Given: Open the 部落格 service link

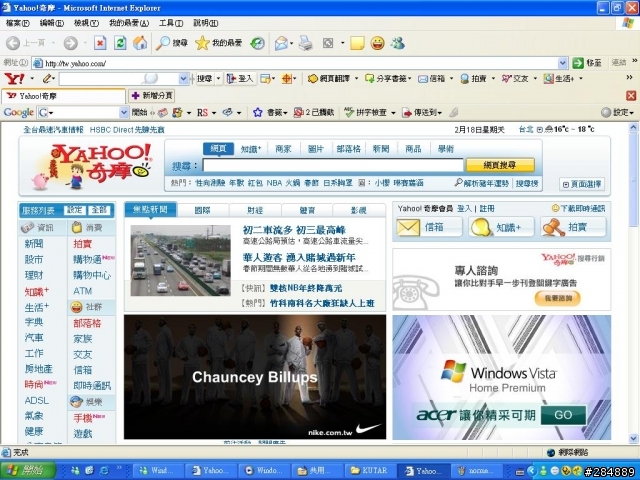Looking at the screenshot, I should pos(87,323).
